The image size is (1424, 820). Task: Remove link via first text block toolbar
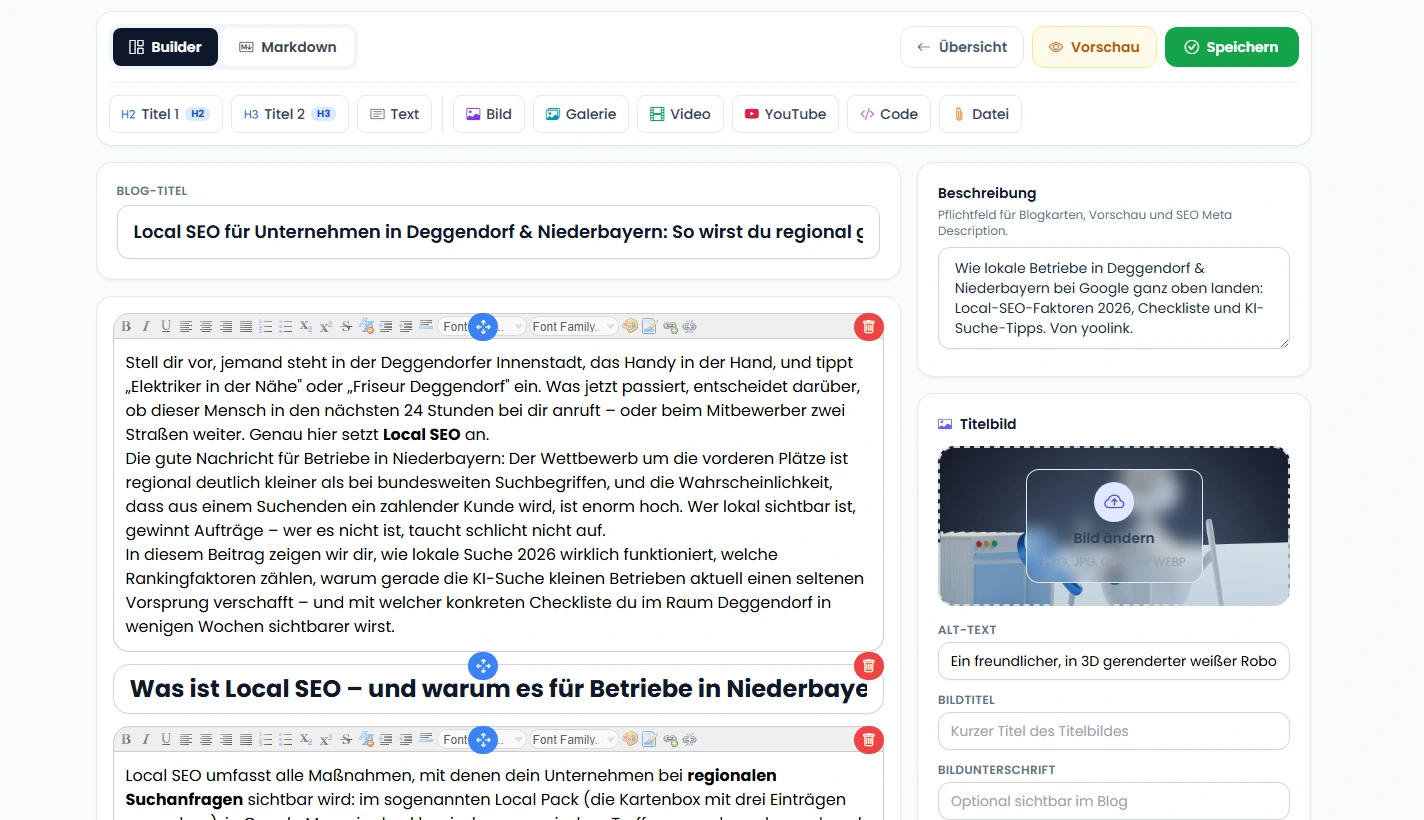tap(689, 326)
